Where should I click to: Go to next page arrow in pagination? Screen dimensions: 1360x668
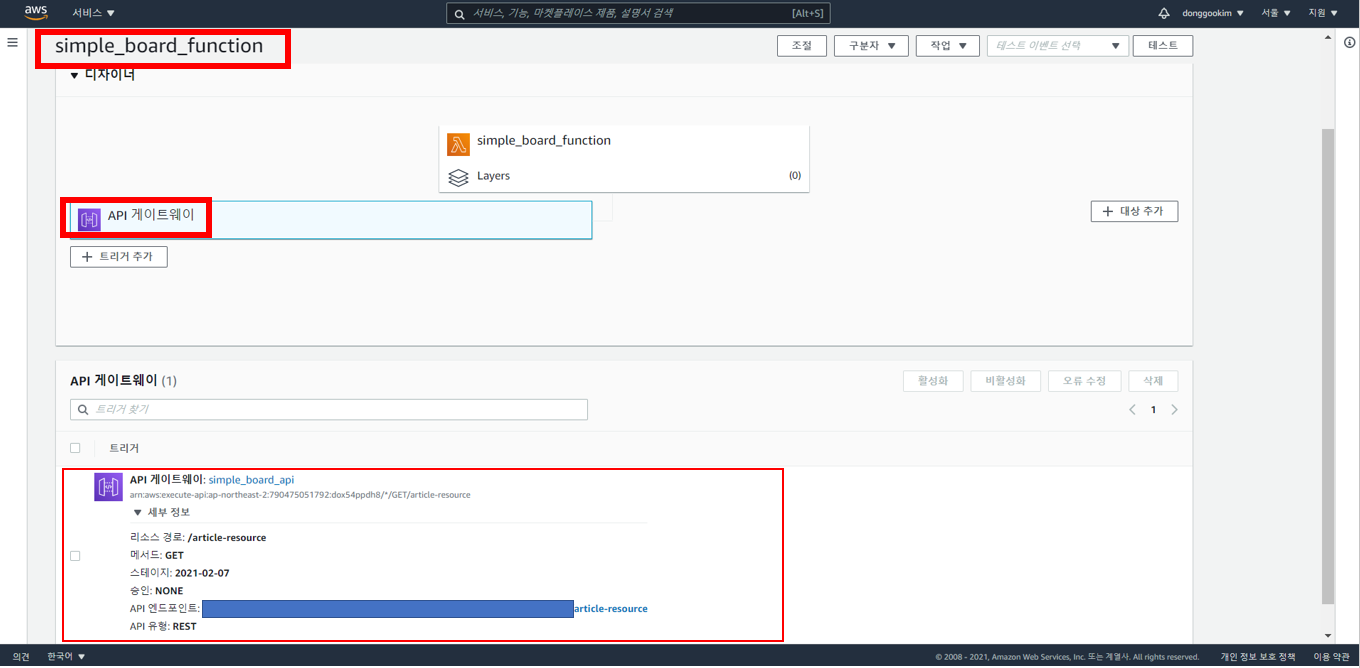tap(1174, 410)
